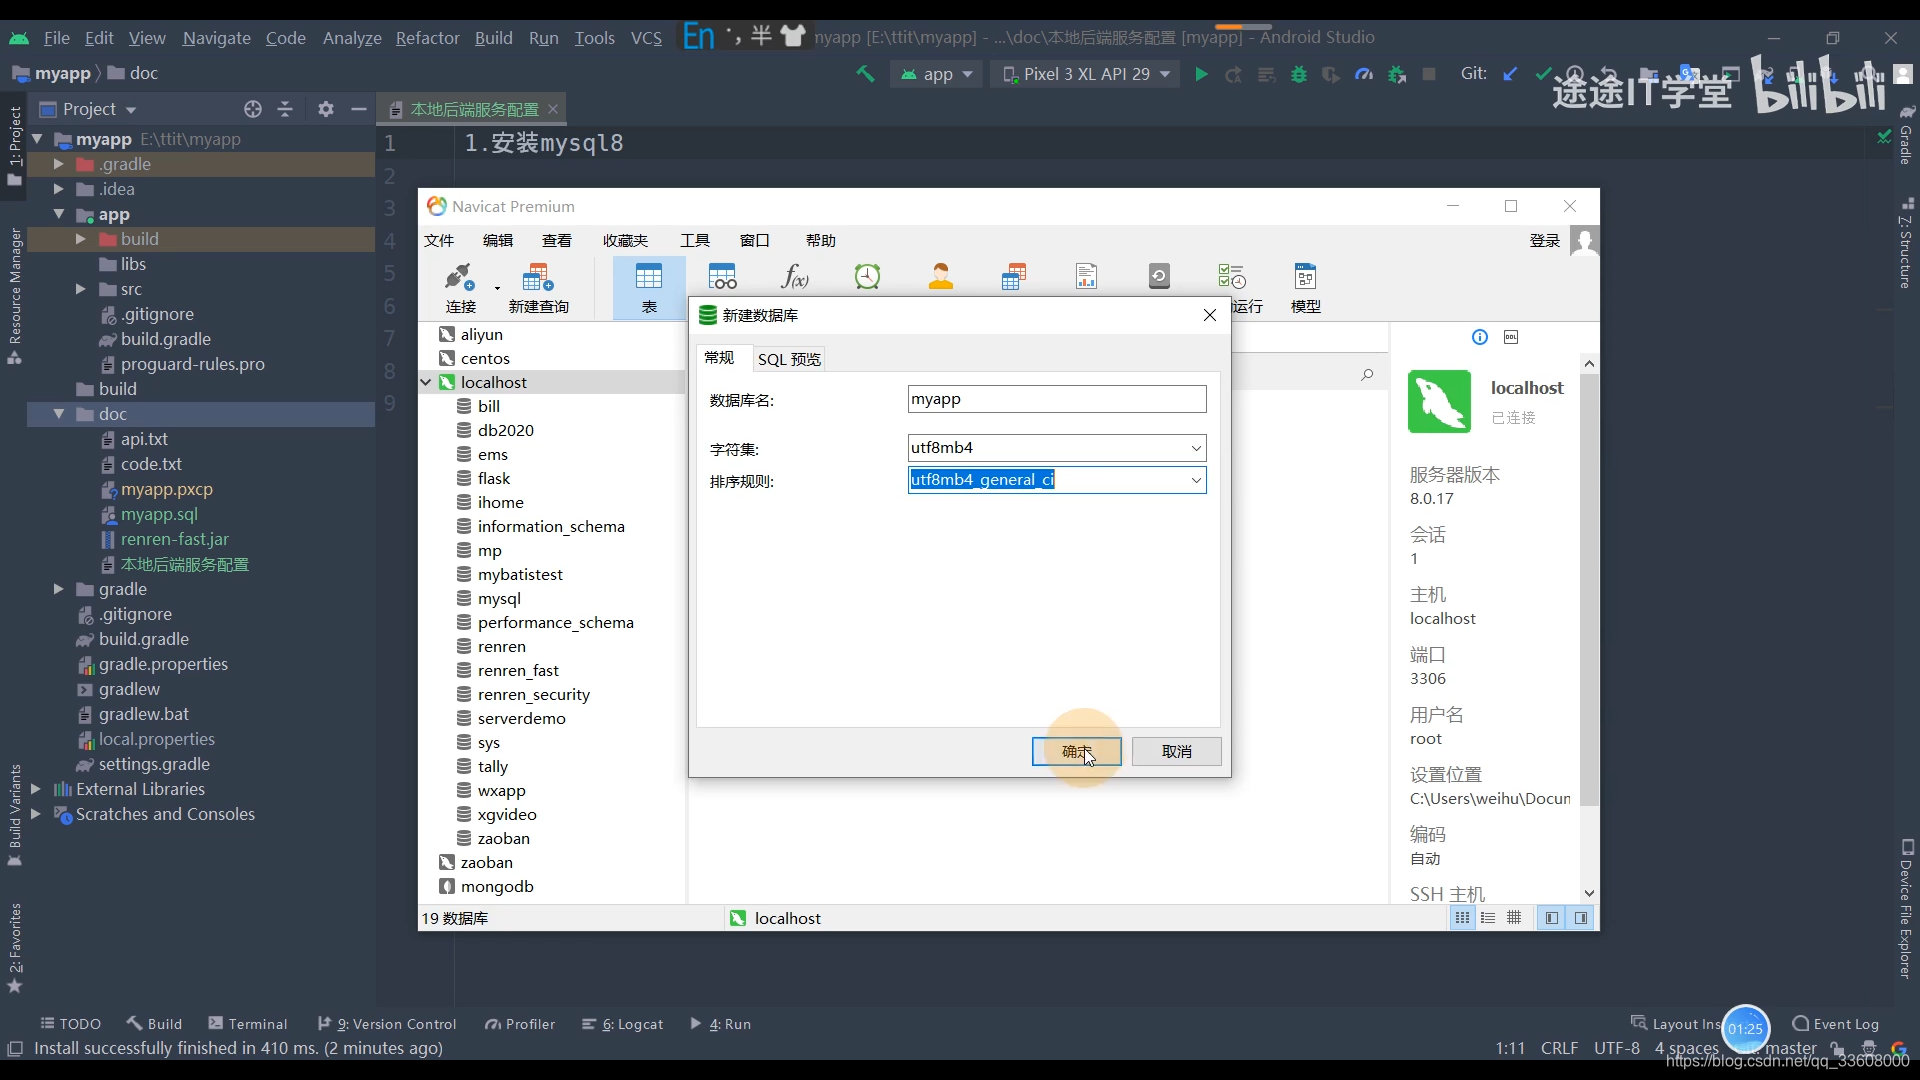Click the 数据库名 input field
Viewport: 1920px width, 1080px height.
coord(1055,398)
